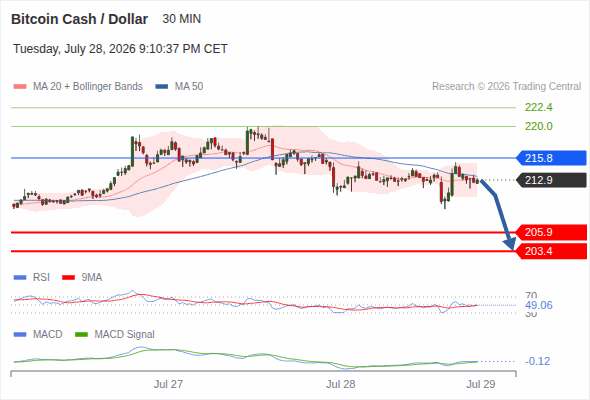
Task: Click the red 205.9 support price tag
Action: point(551,232)
